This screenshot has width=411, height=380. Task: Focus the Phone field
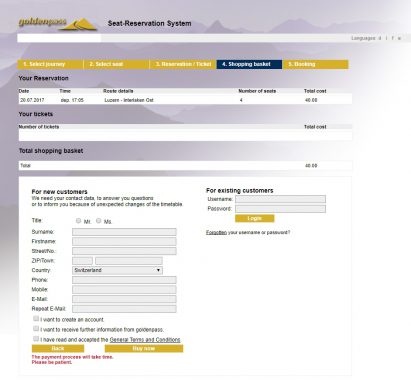(124, 280)
